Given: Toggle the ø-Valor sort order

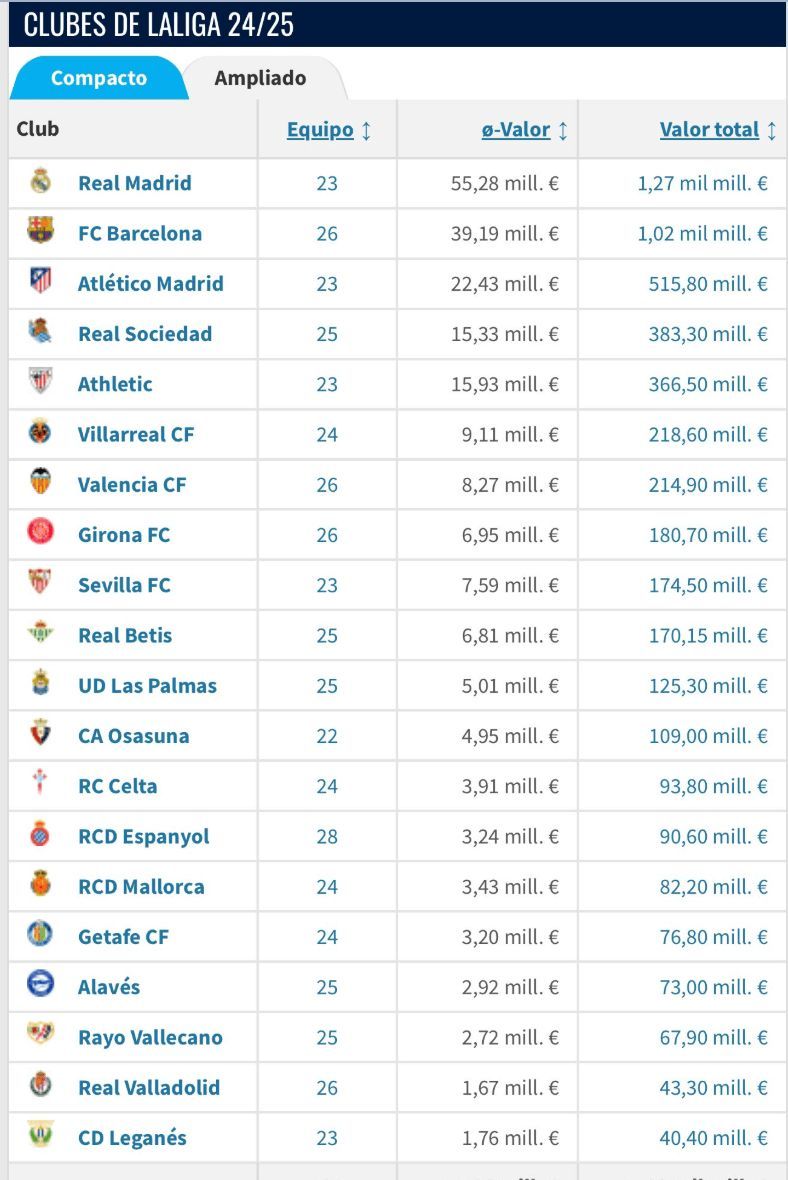Looking at the screenshot, I should tap(516, 129).
